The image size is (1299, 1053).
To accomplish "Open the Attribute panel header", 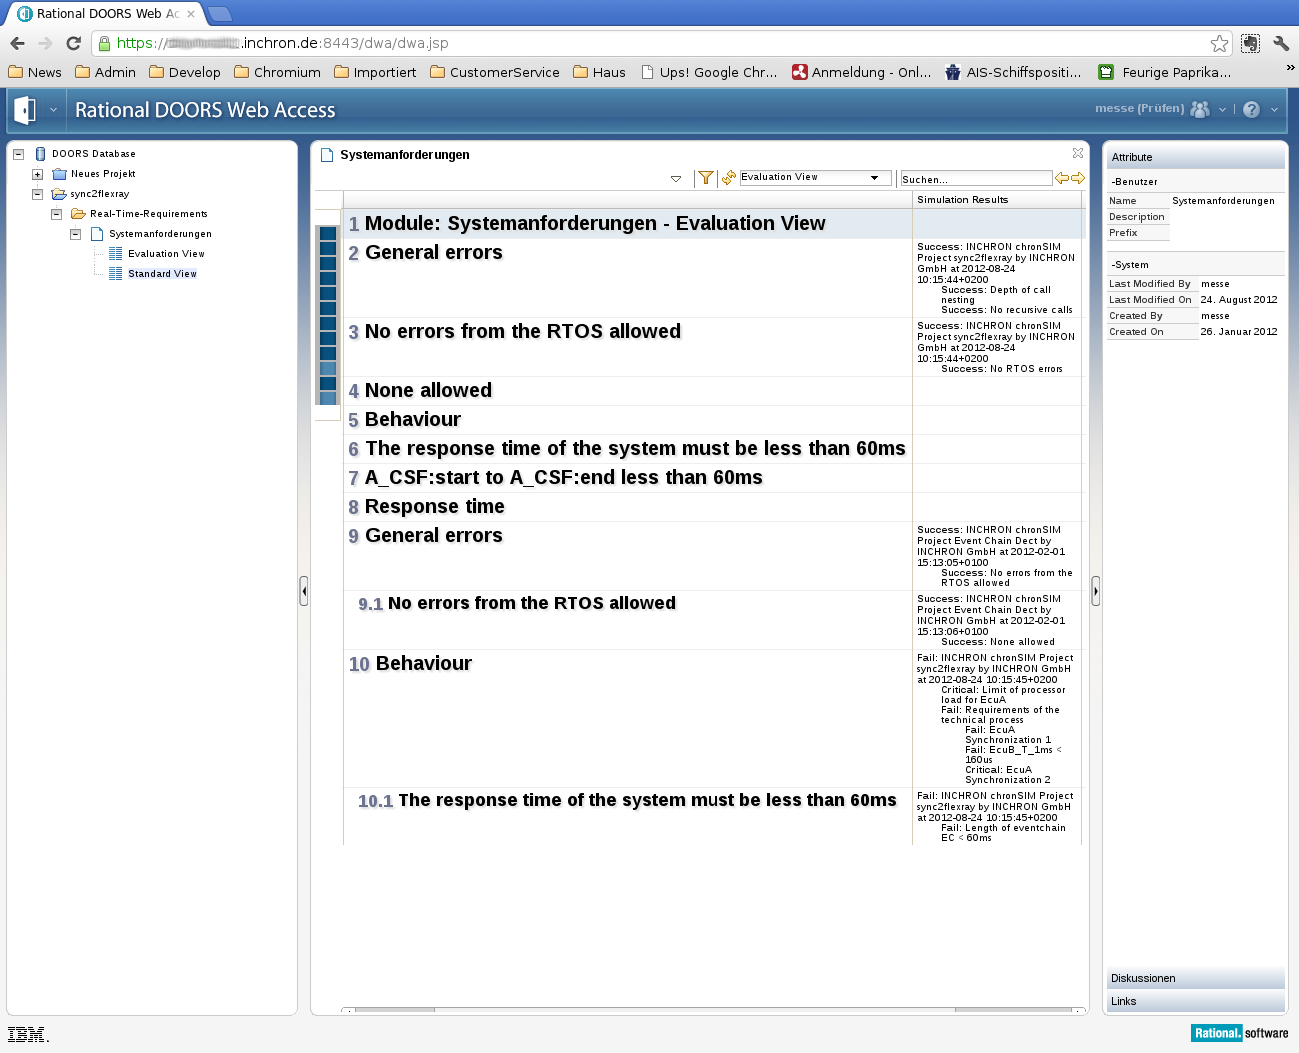I will tap(1195, 157).
